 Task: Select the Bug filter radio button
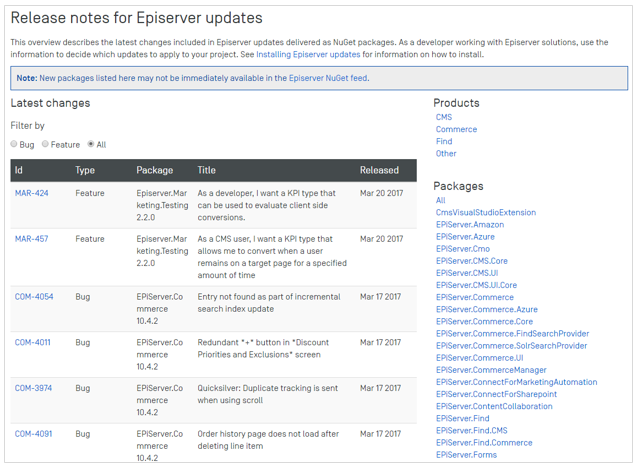click(15, 145)
